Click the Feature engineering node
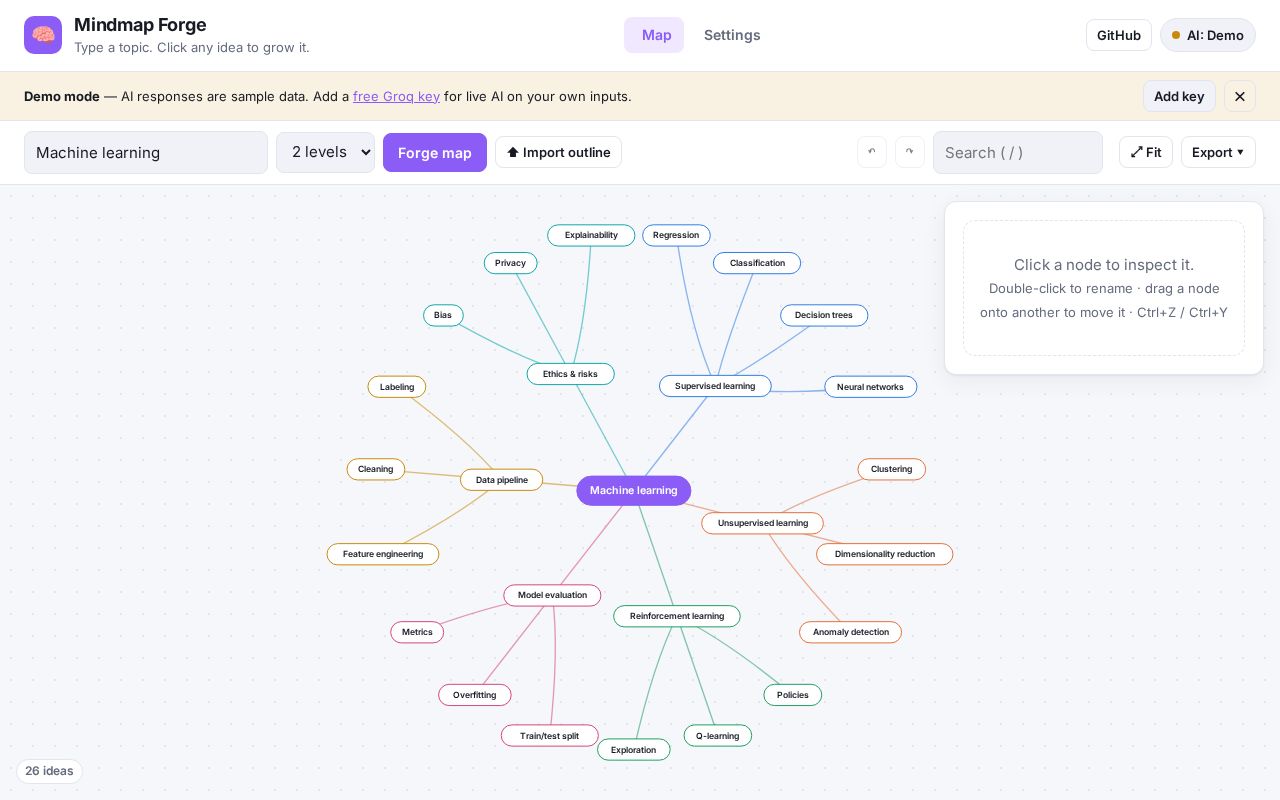The image size is (1280, 800). (x=383, y=554)
